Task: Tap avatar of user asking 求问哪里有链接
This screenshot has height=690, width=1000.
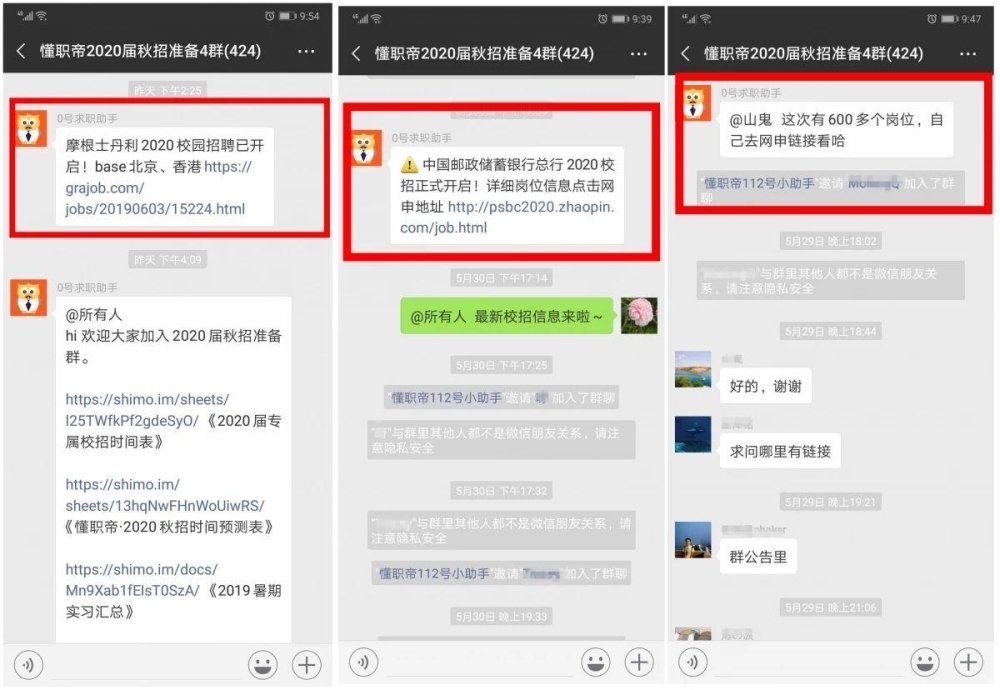Action: (693, 434)
